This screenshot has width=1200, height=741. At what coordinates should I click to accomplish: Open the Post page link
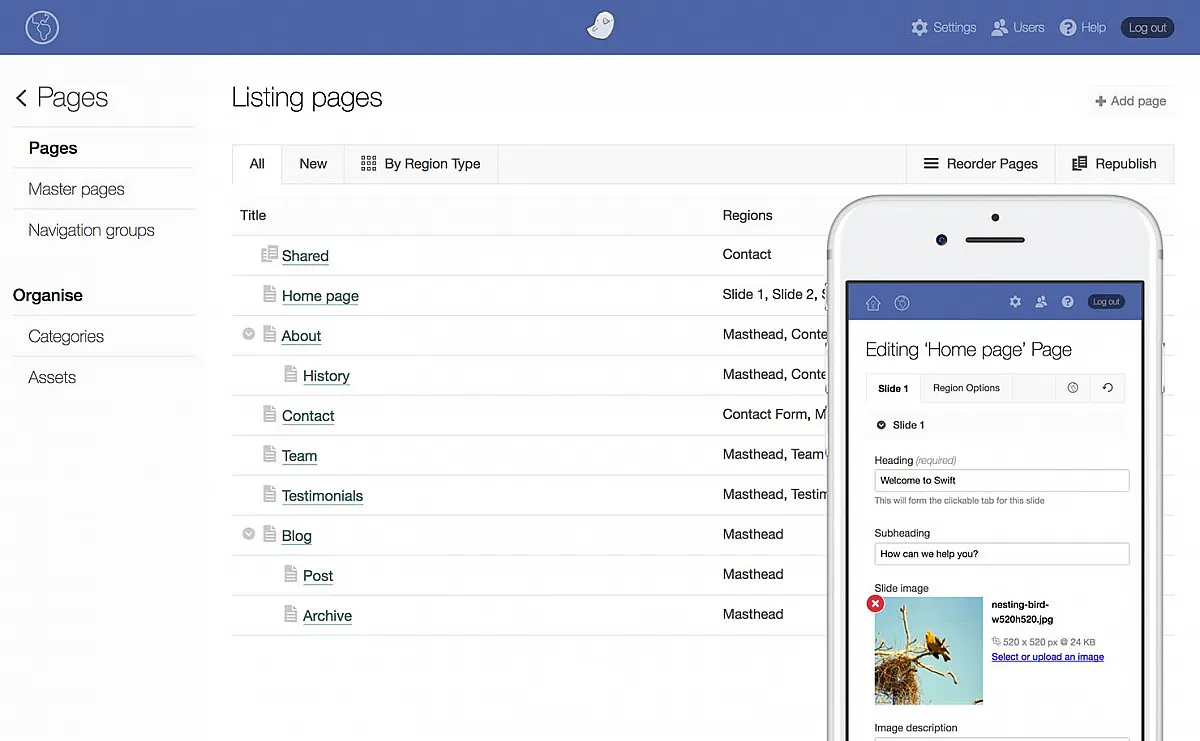318,576
